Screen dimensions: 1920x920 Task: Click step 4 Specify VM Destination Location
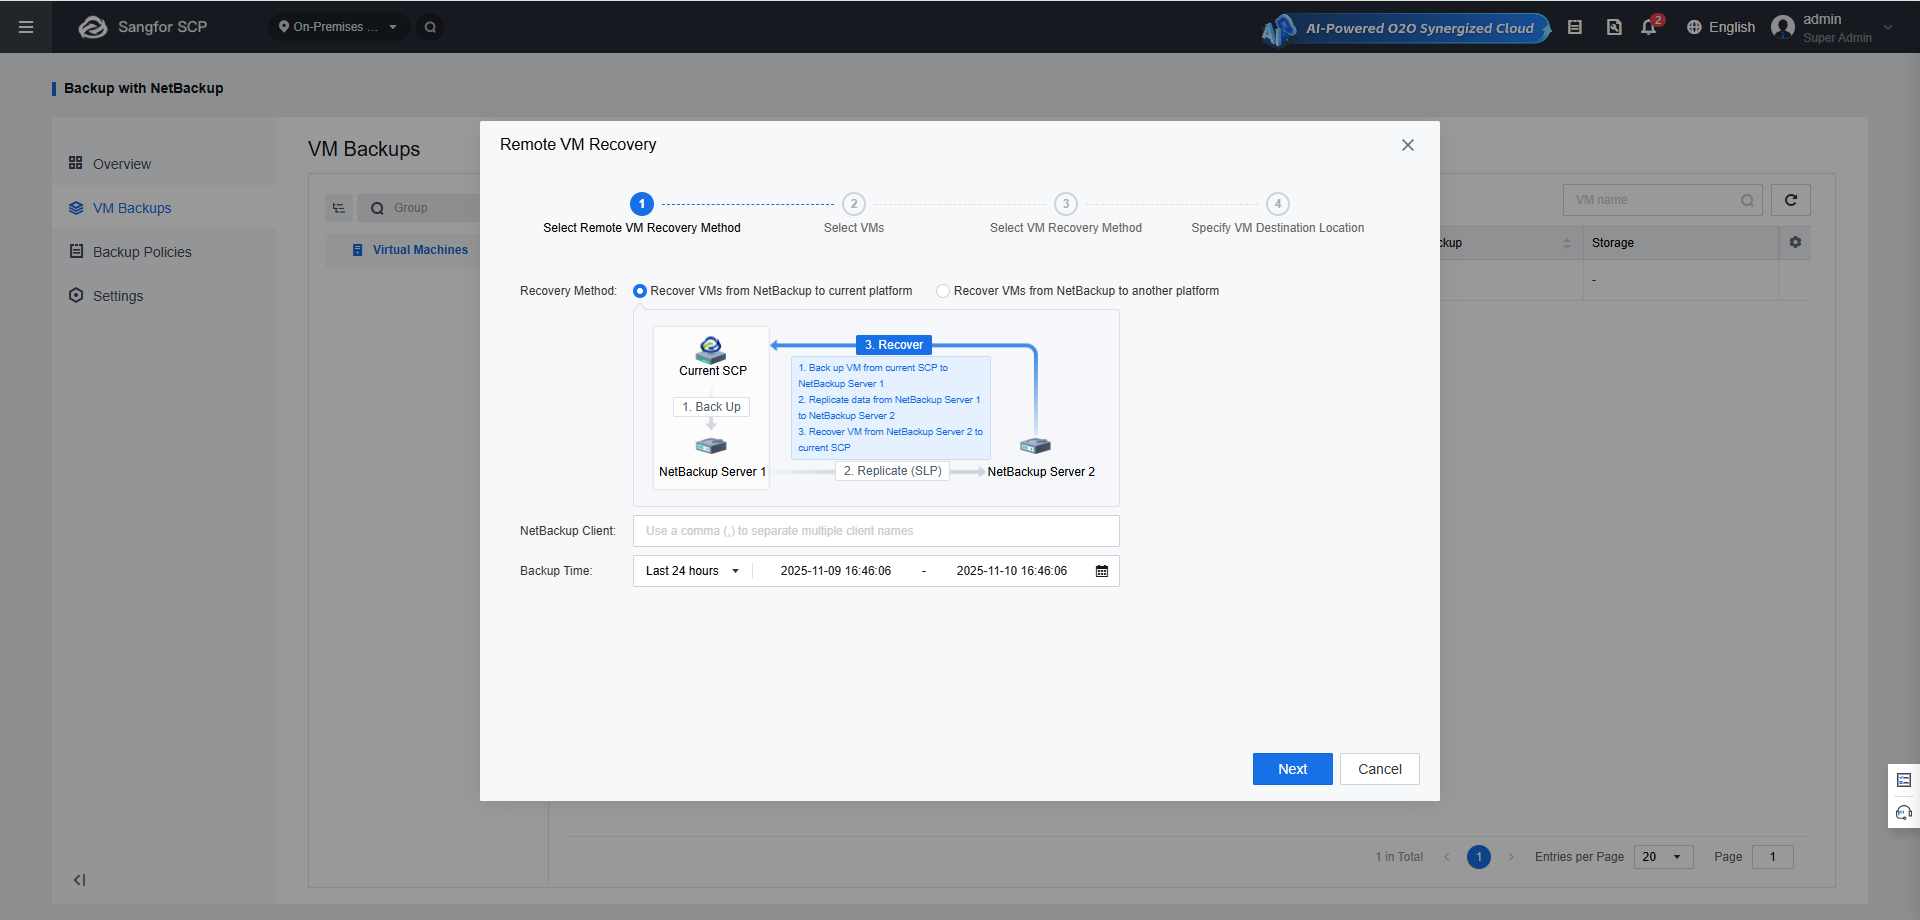[1278, 214]
